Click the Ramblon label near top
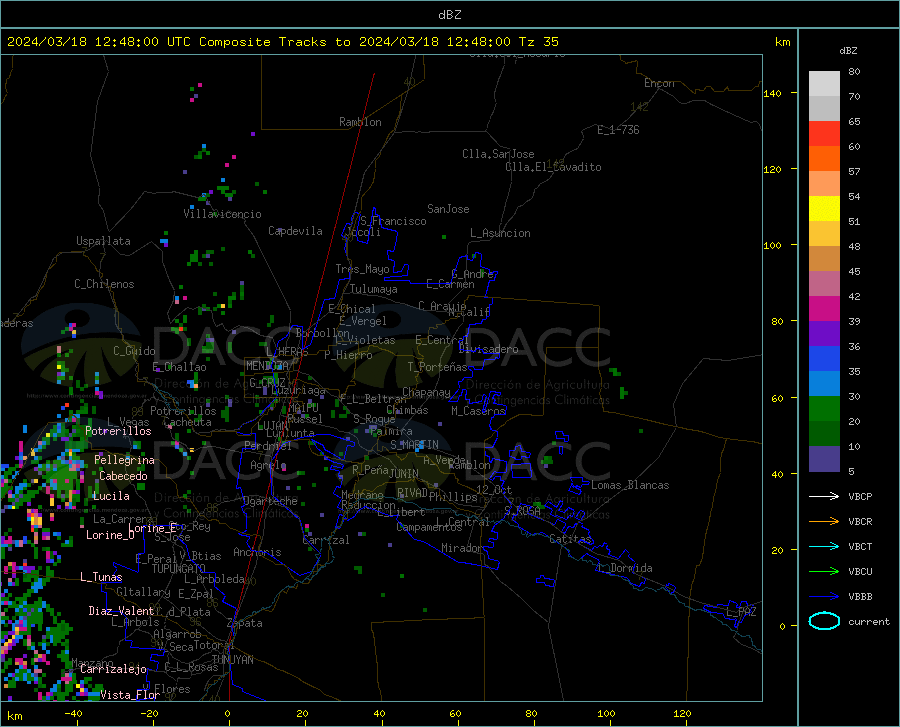Viewport: 900px width, 727px height. [x=360, y=122]
